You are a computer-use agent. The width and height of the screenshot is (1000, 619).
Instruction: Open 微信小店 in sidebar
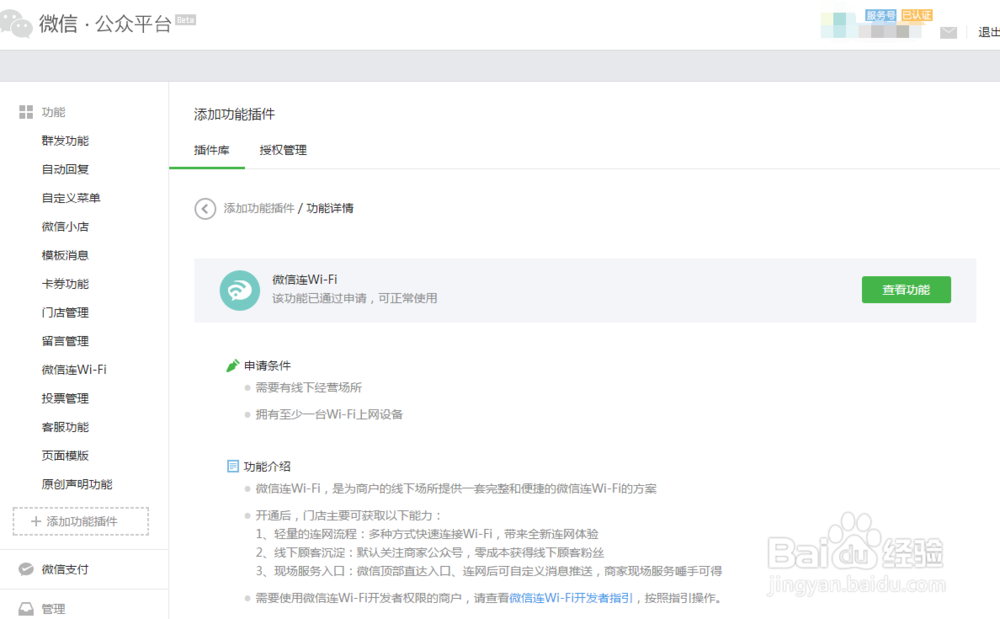65,227
